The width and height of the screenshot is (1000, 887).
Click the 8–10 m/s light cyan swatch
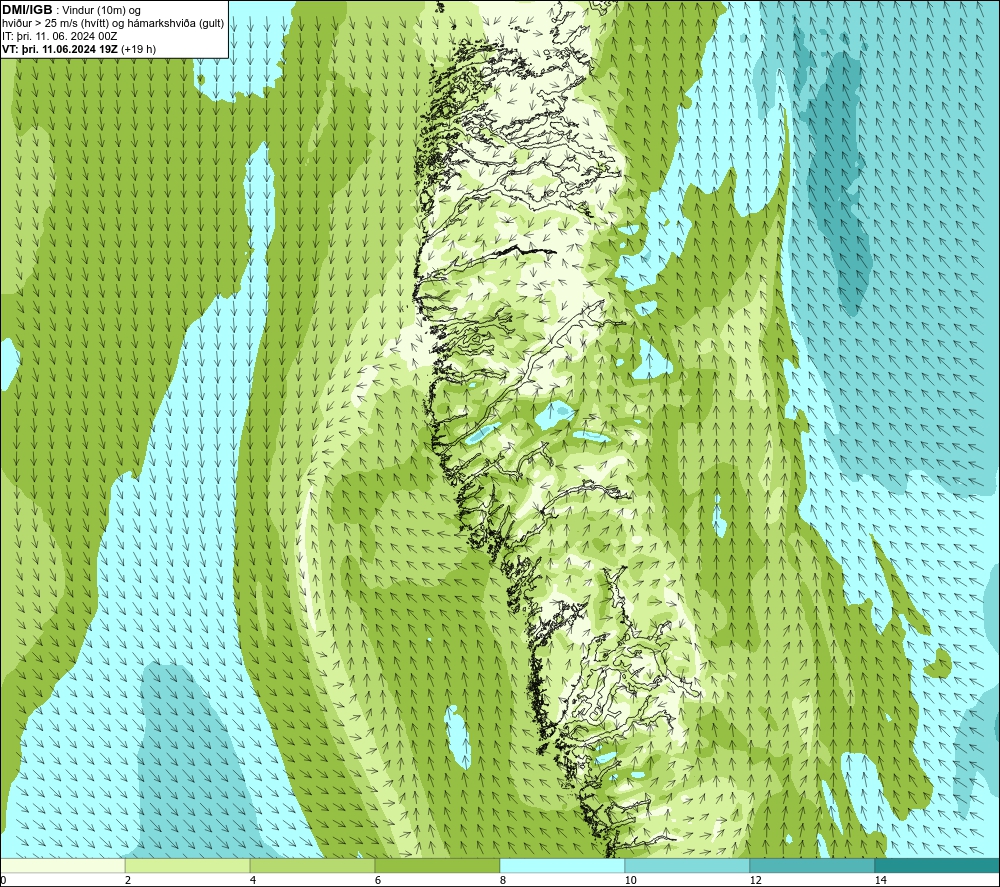tap(562, 865)
